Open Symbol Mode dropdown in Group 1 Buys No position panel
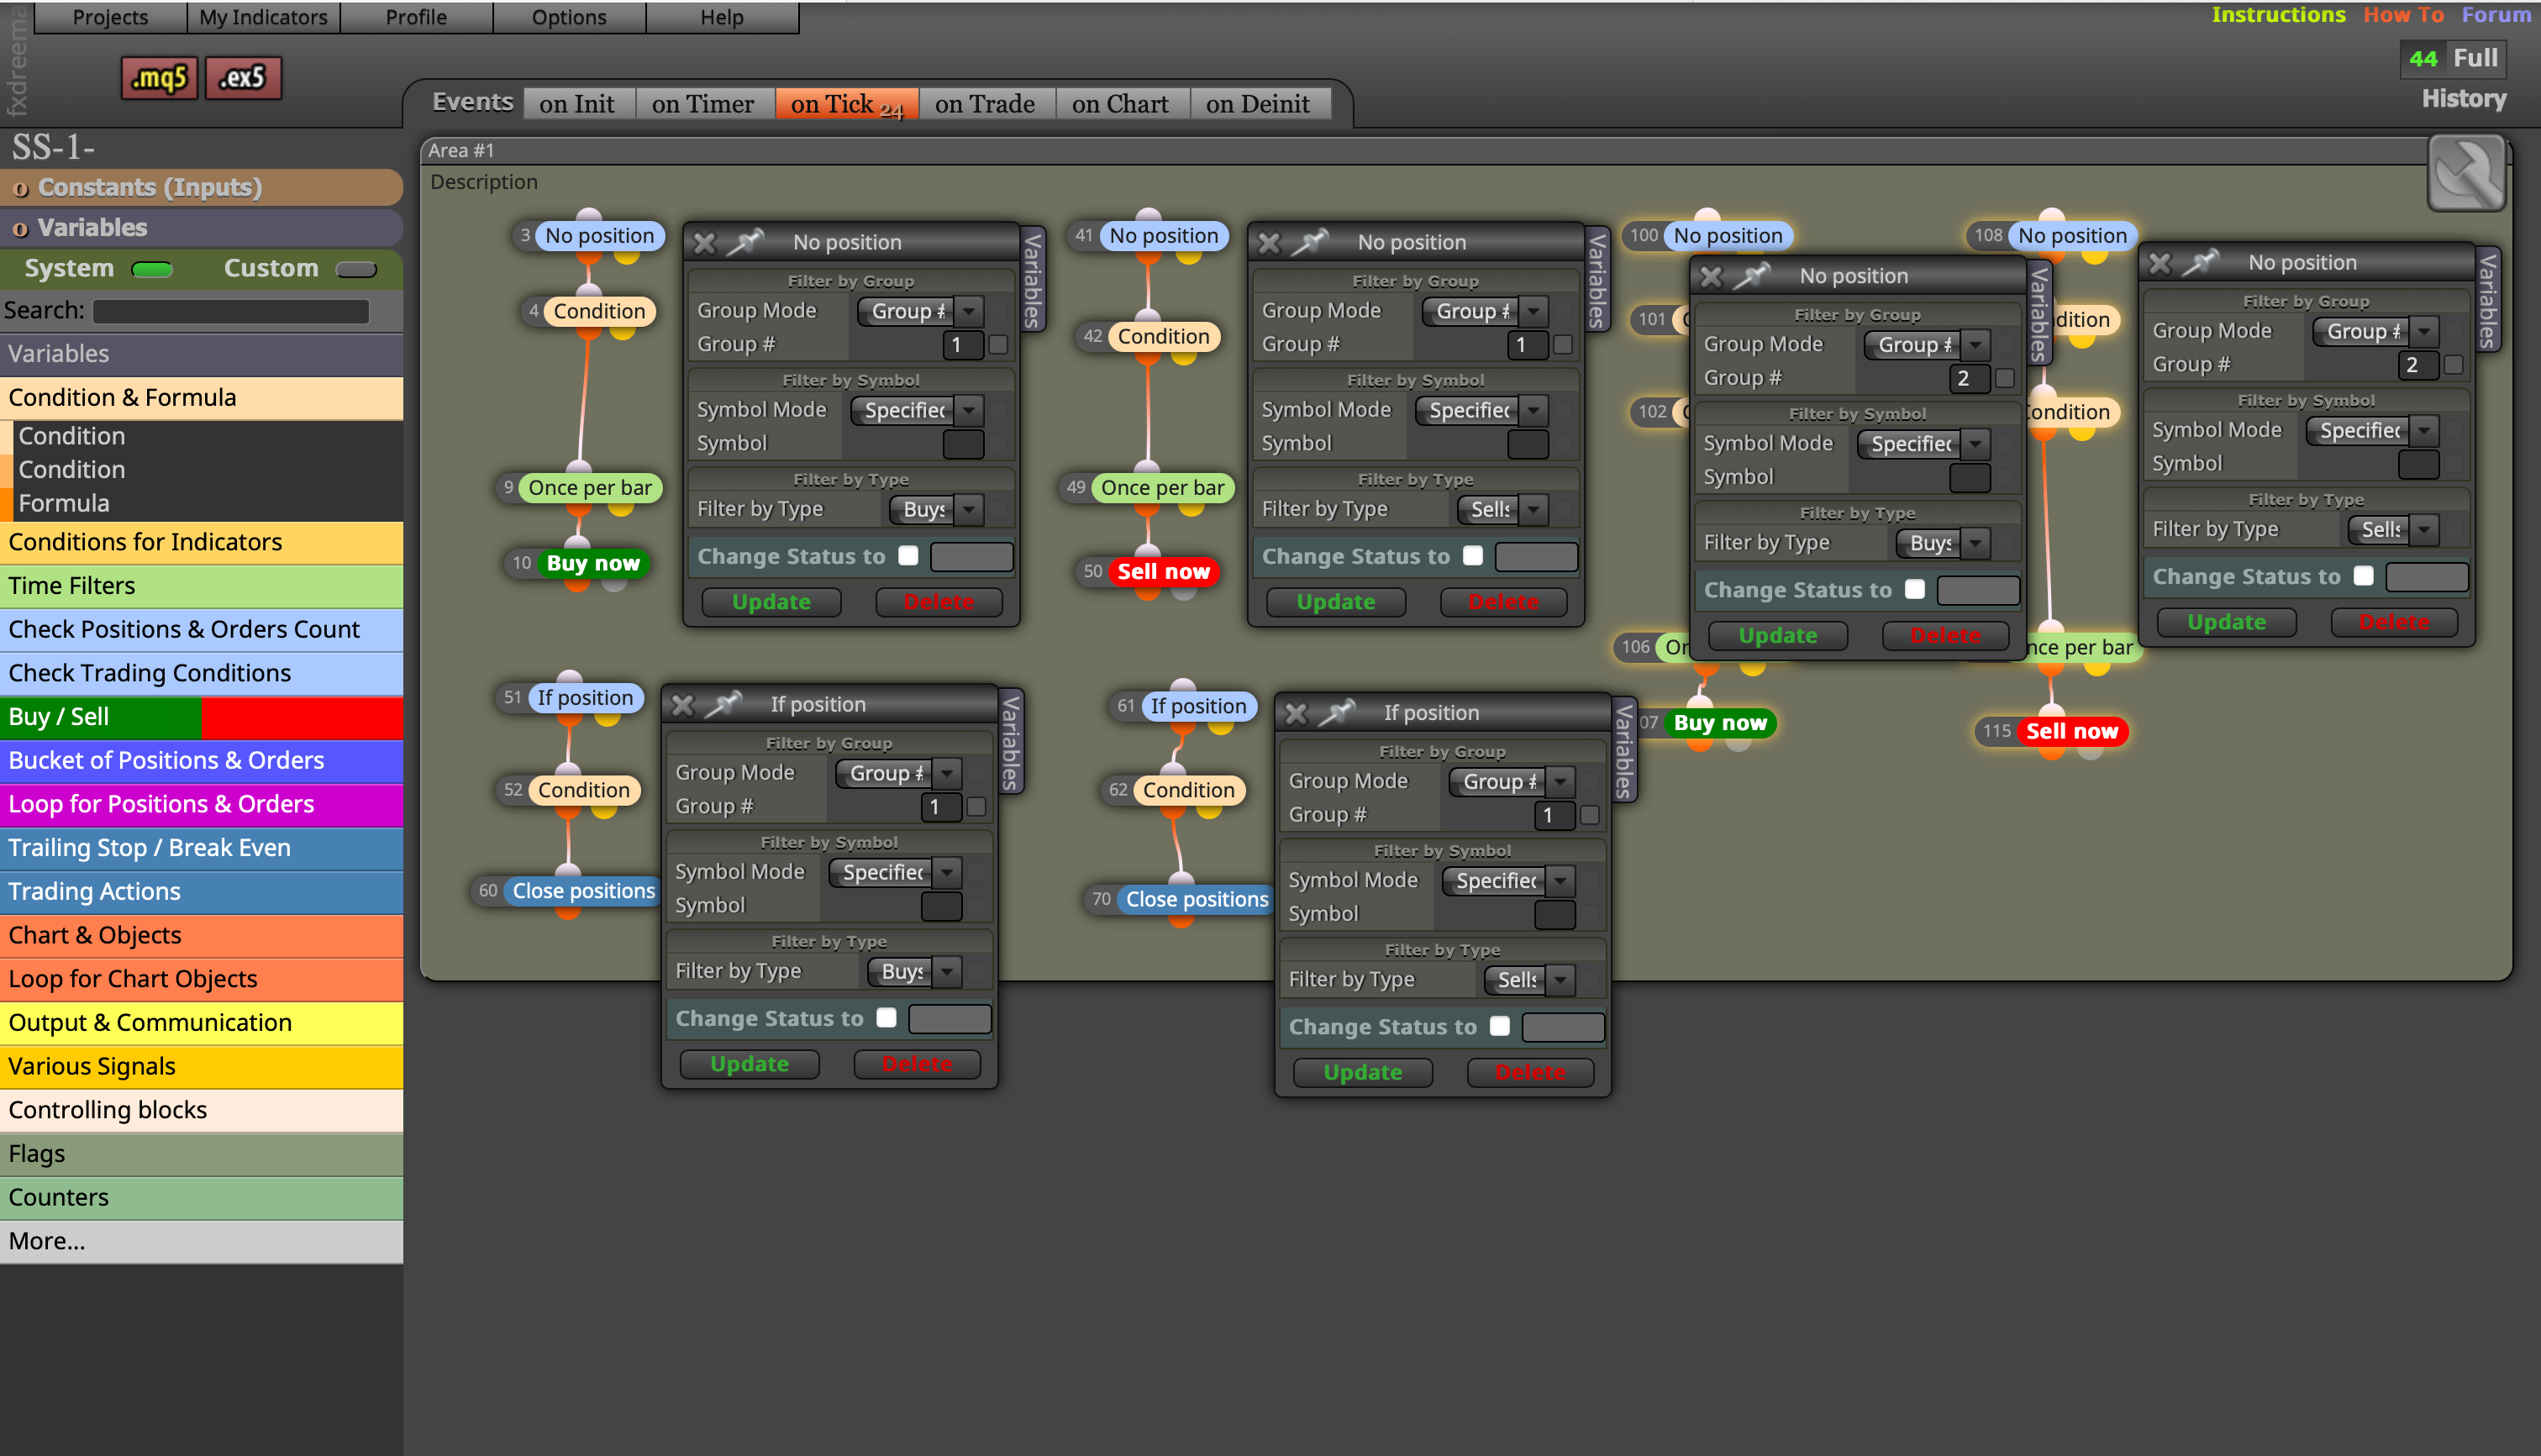2541x1456 pixels. pyautogui.click(x=918, y=410)
